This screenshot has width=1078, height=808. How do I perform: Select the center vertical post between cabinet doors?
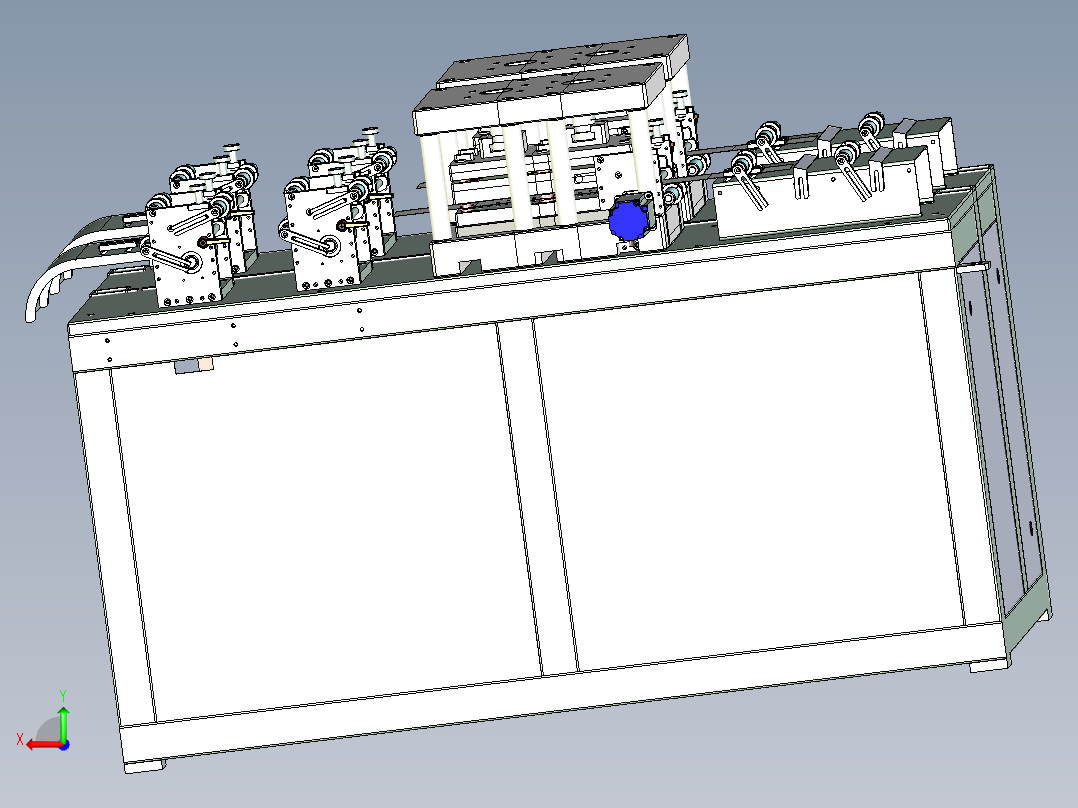(x=537, y=496)
